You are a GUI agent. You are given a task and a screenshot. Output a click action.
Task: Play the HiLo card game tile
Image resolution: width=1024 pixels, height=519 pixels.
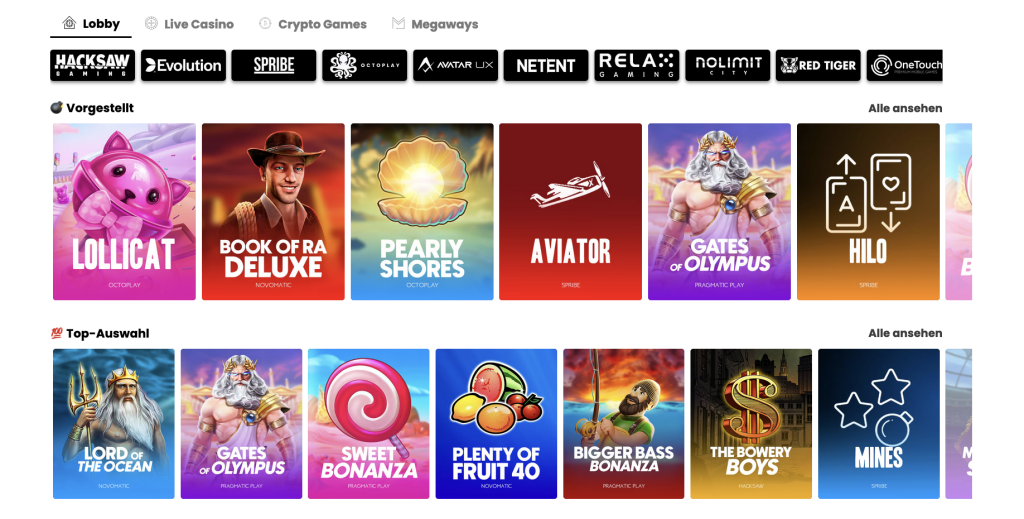[868, 212]
